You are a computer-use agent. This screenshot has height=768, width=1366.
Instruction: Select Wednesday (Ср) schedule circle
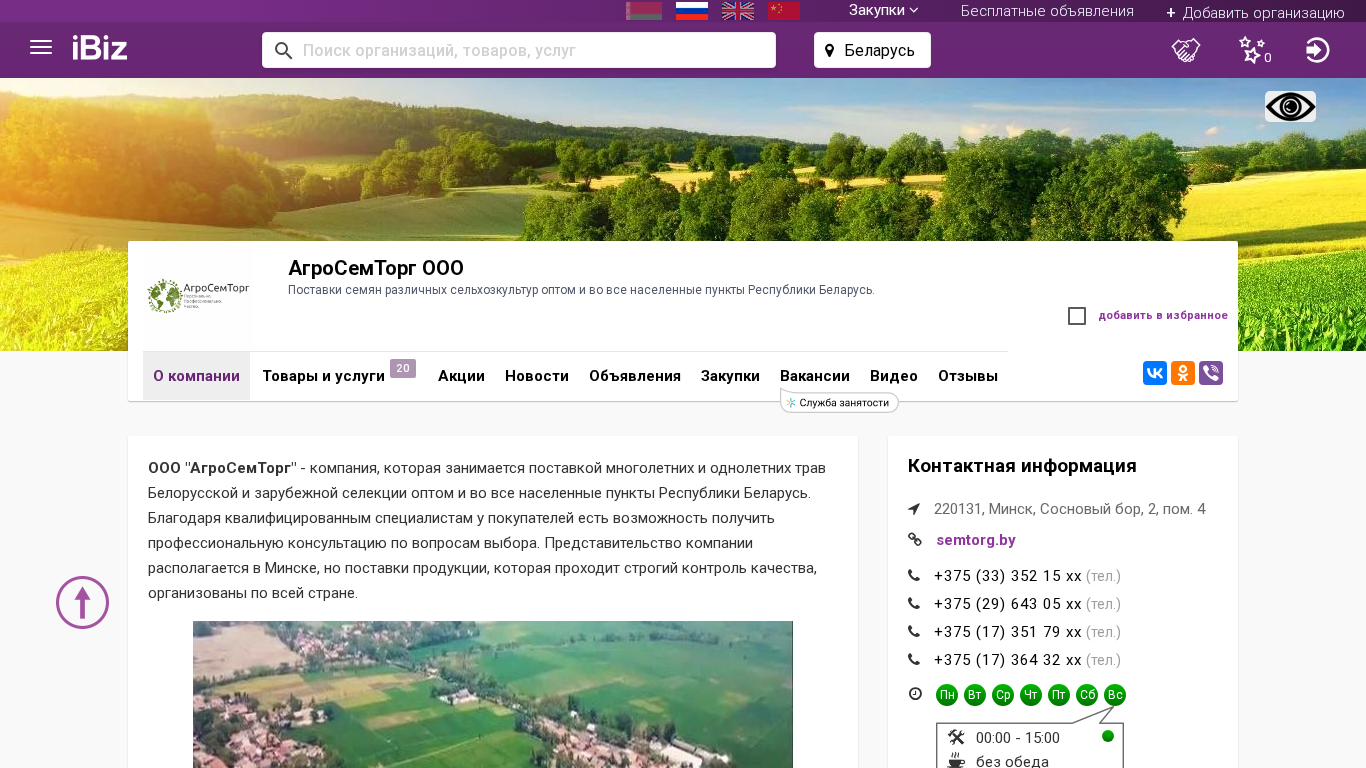tap(1003, 695)
